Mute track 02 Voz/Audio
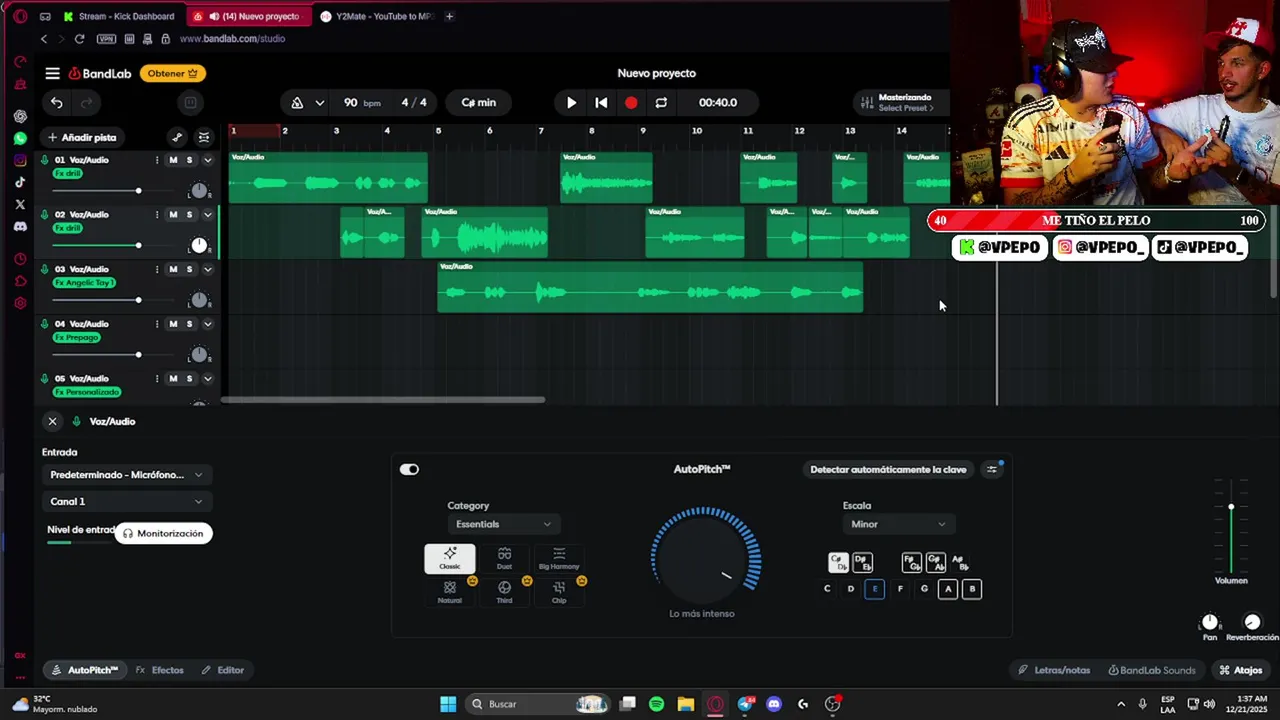The width and height of the screenshot is (1280, 720). 173,215
